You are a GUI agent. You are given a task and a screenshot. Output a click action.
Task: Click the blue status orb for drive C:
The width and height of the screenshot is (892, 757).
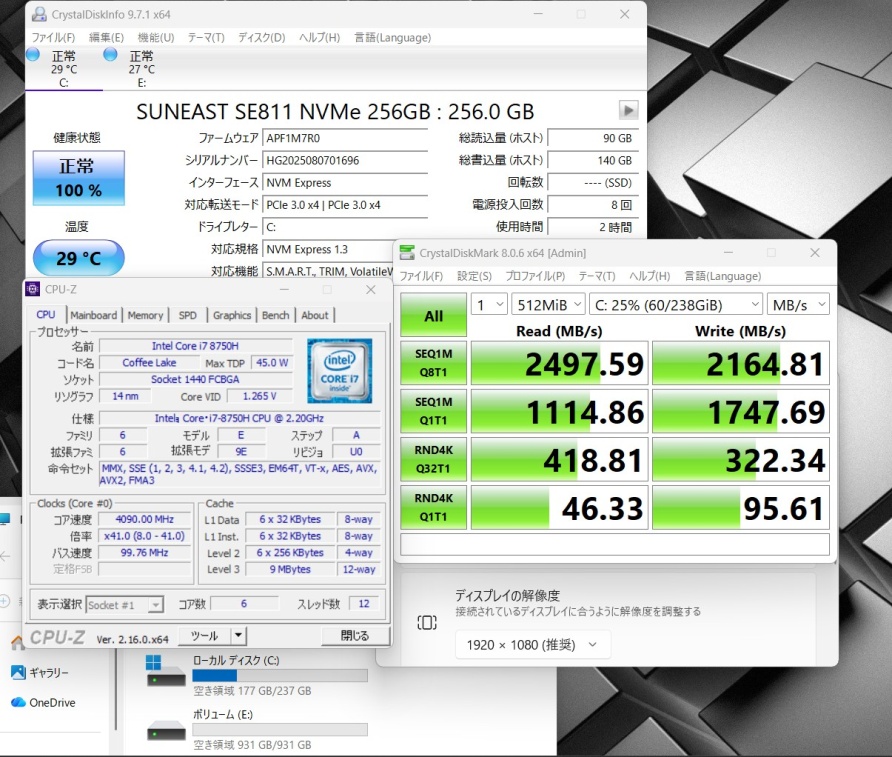point(33,55)
